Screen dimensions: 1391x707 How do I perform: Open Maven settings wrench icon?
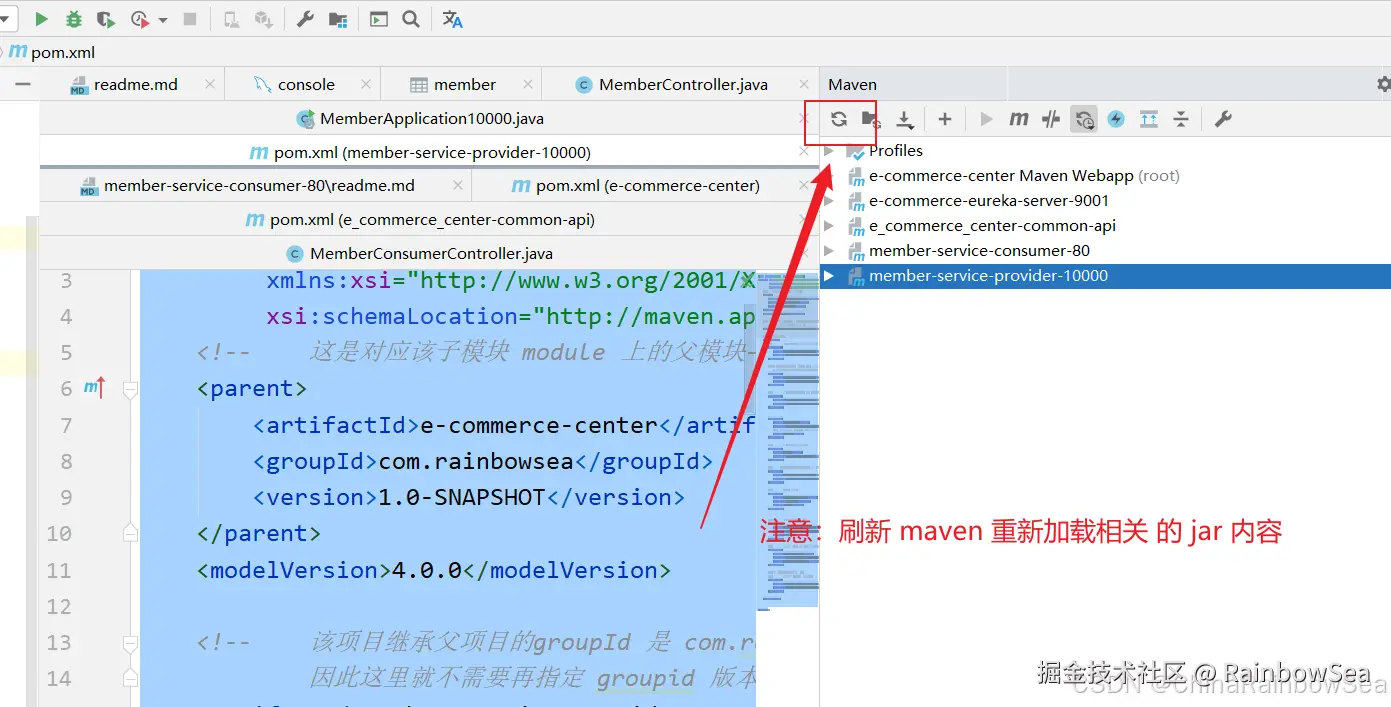point(1222,119)
